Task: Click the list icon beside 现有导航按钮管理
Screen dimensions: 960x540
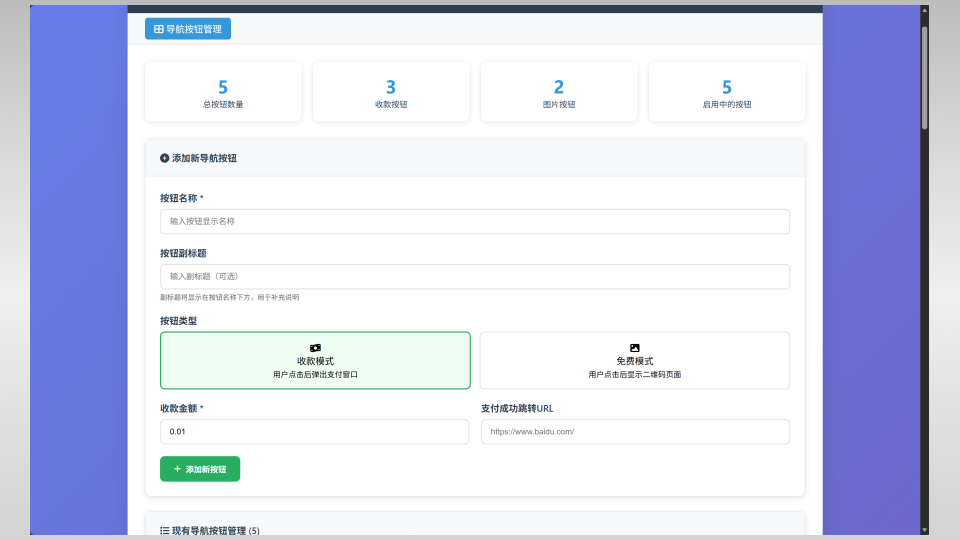Action: tap(165, 531)
